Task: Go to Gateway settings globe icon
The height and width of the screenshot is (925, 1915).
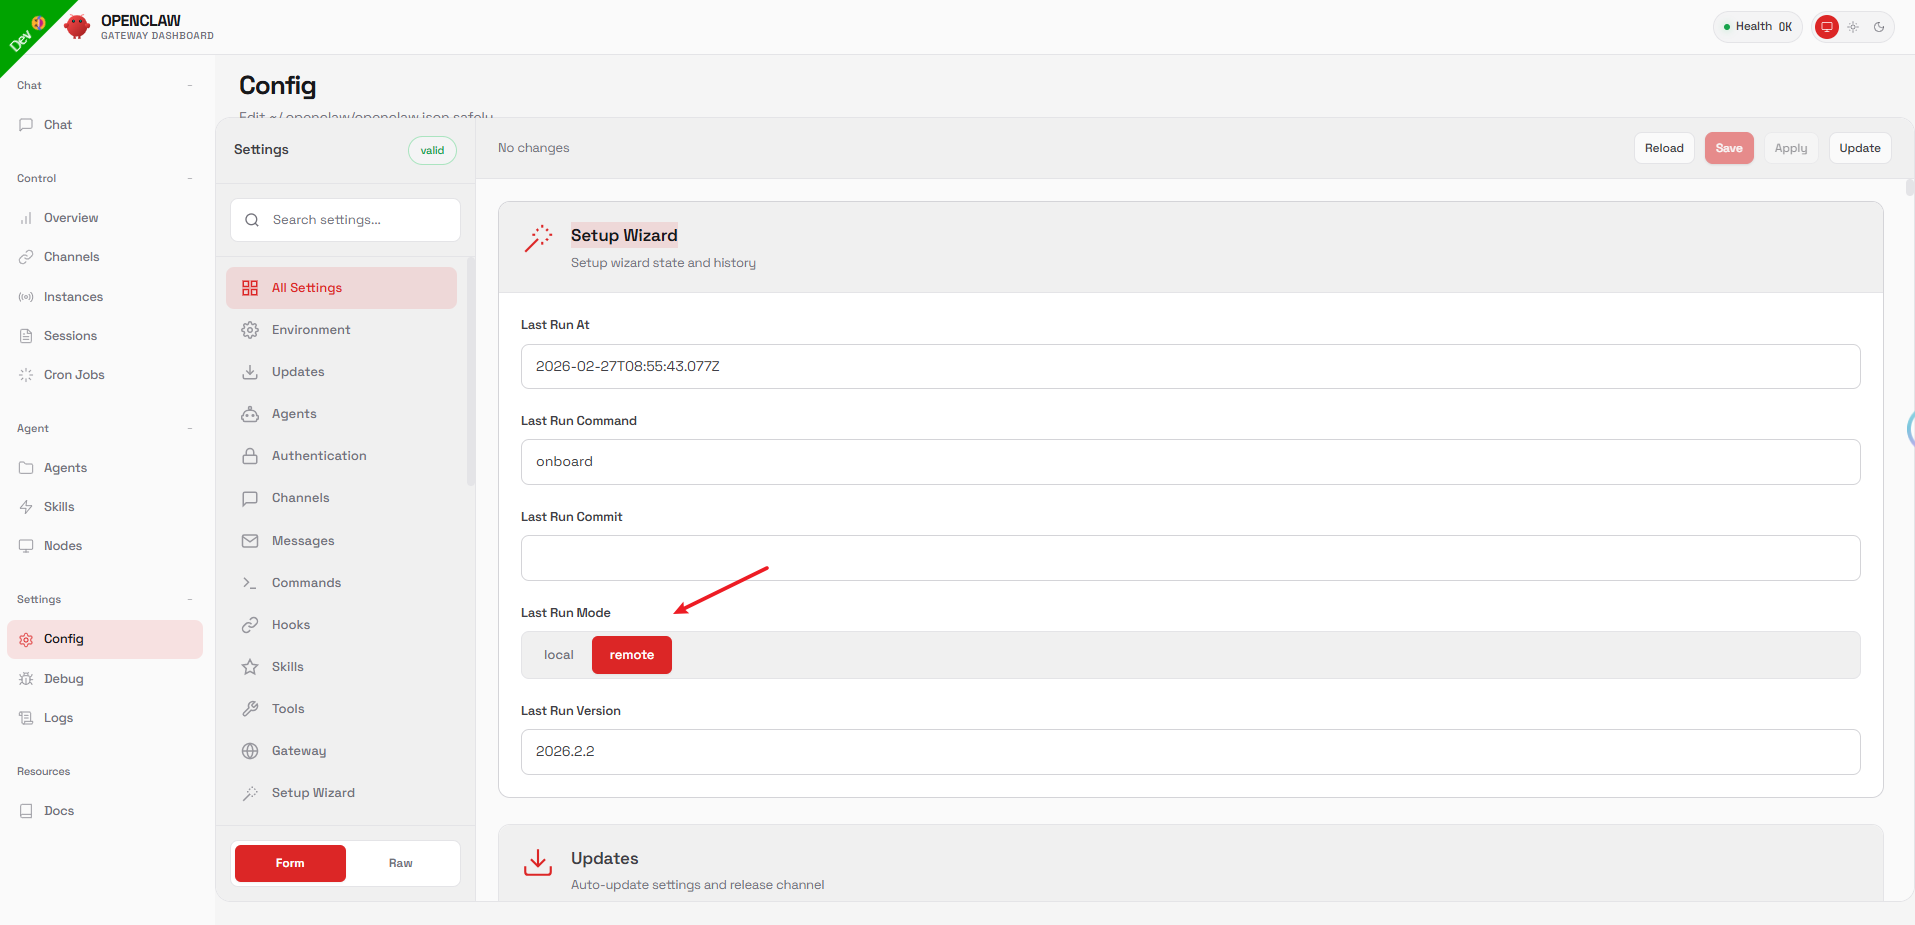Action: (250, 751)
